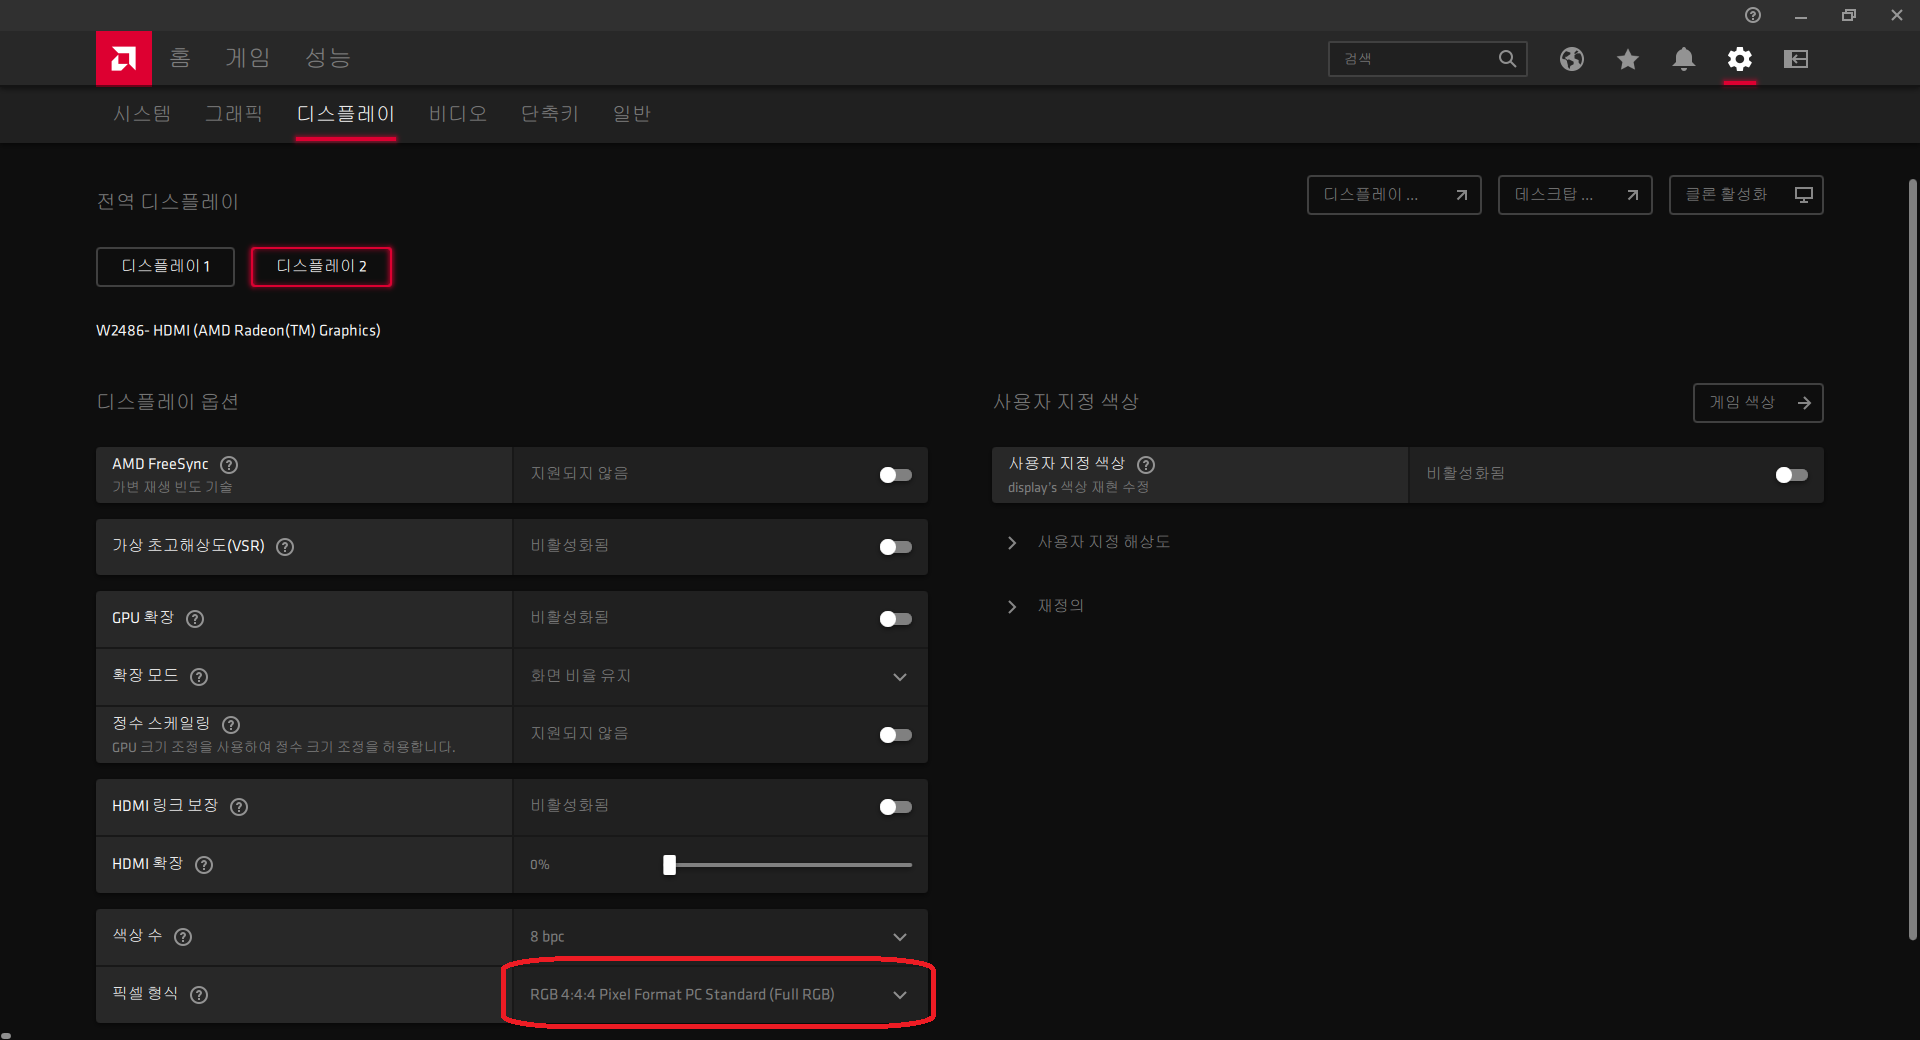The width and height of the screenshot is (1920, 1040).
Task: Select 디스플레이 1 button
Action: click(165, 267)
